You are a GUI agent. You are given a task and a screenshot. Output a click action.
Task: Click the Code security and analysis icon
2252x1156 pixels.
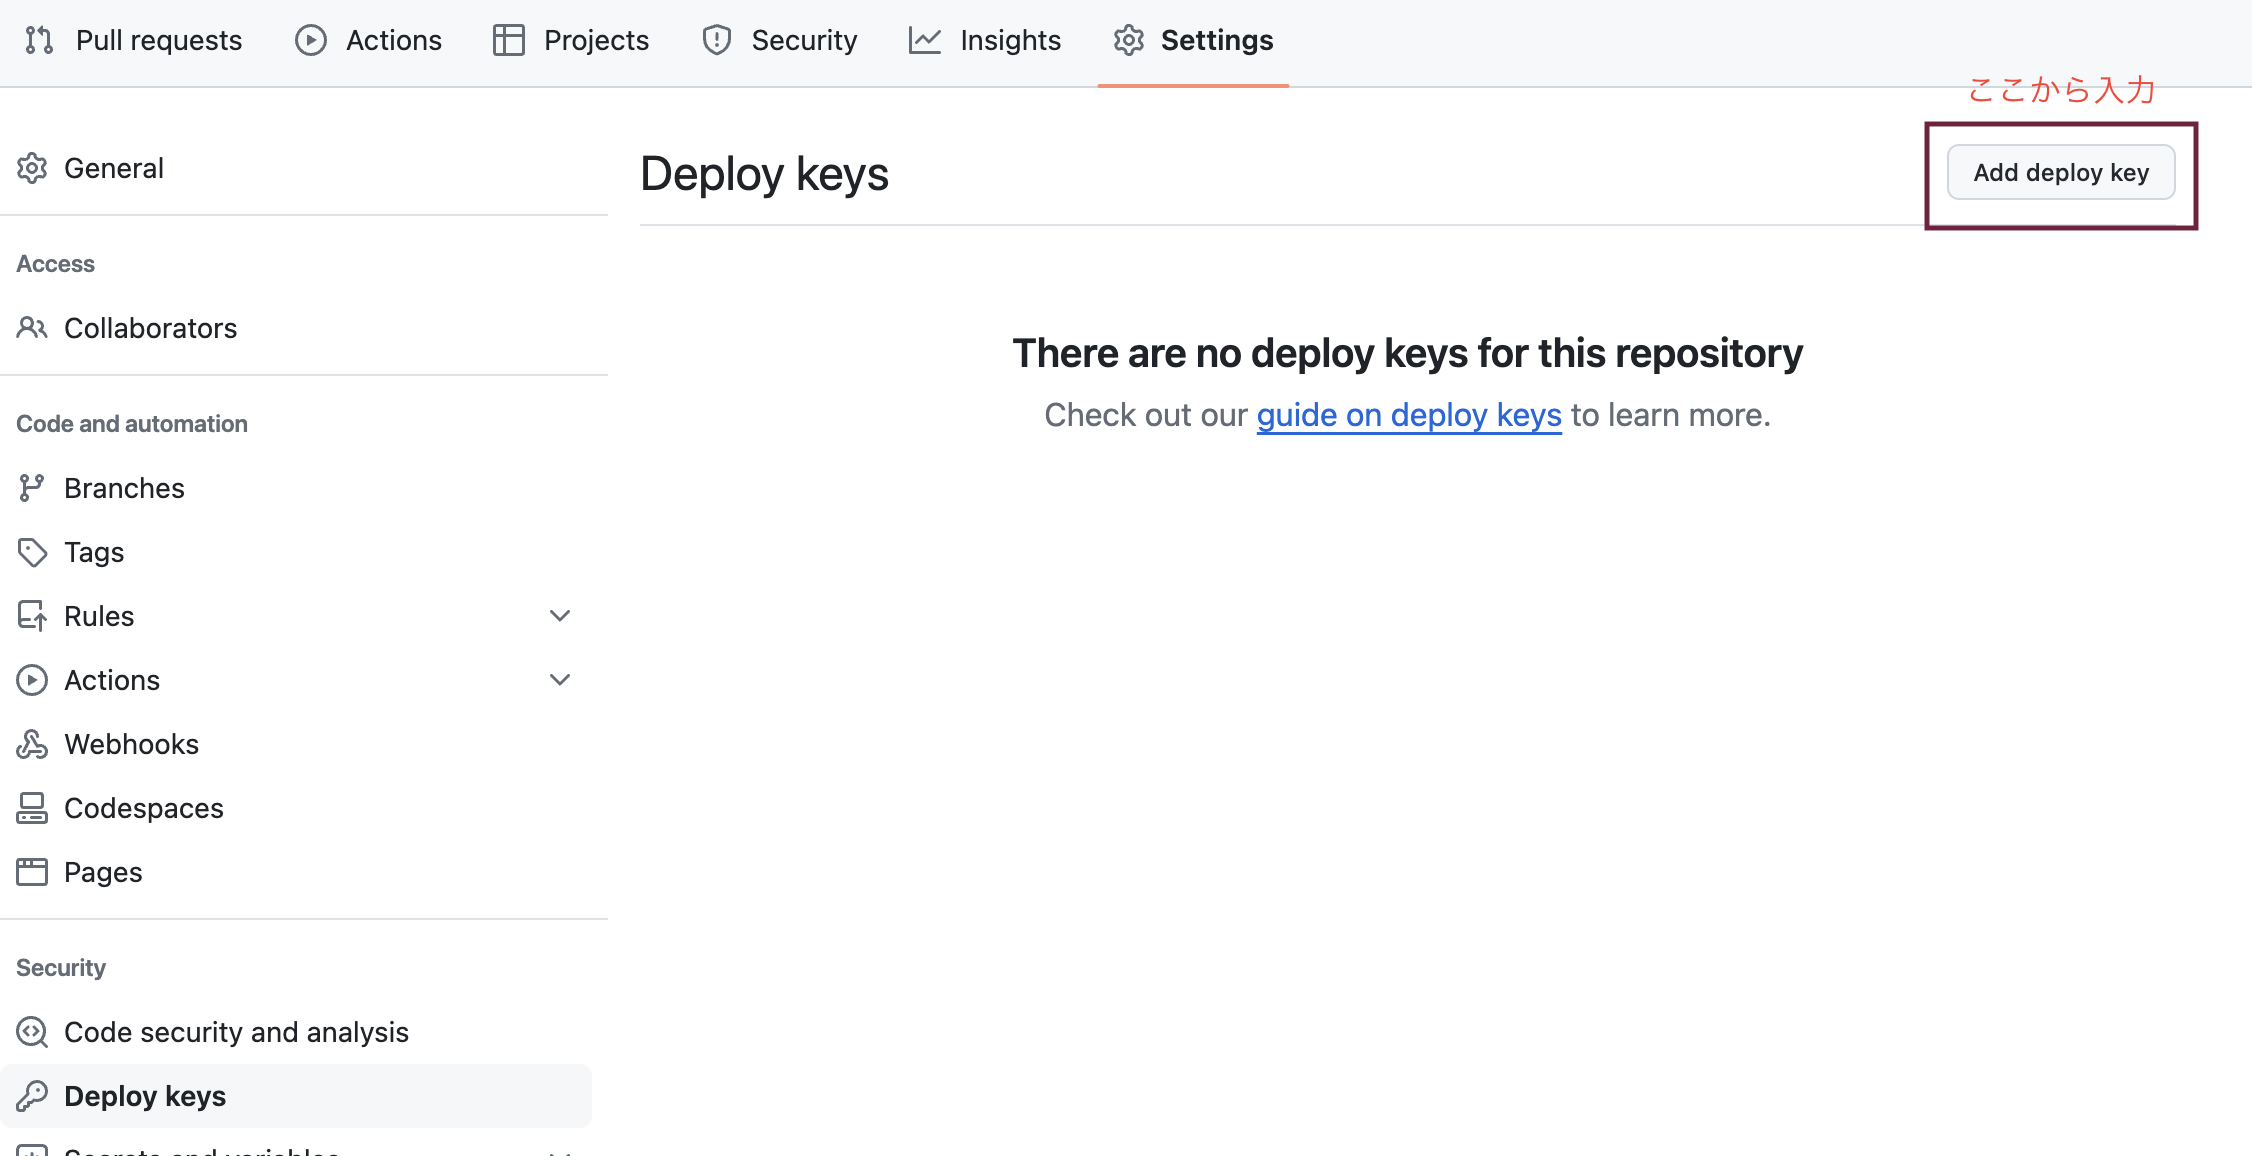(32, 1032)
